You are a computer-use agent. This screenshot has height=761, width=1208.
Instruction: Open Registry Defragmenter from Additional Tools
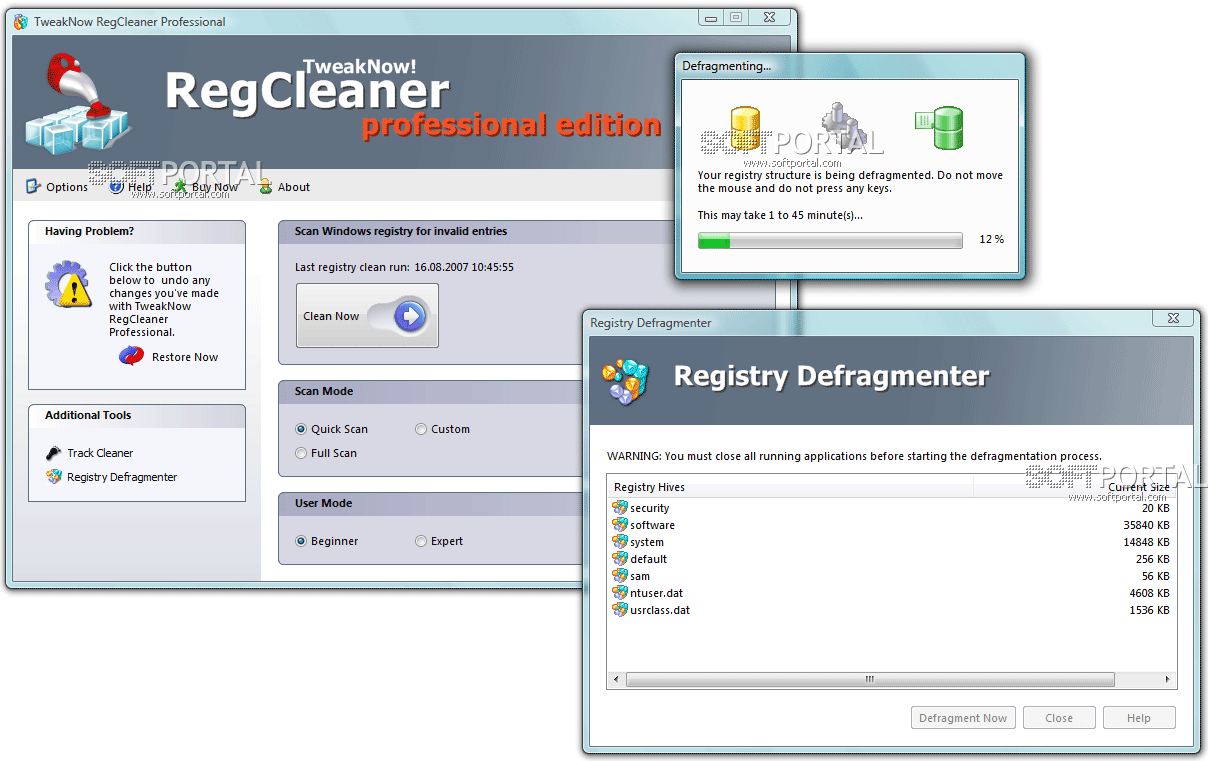122,477
